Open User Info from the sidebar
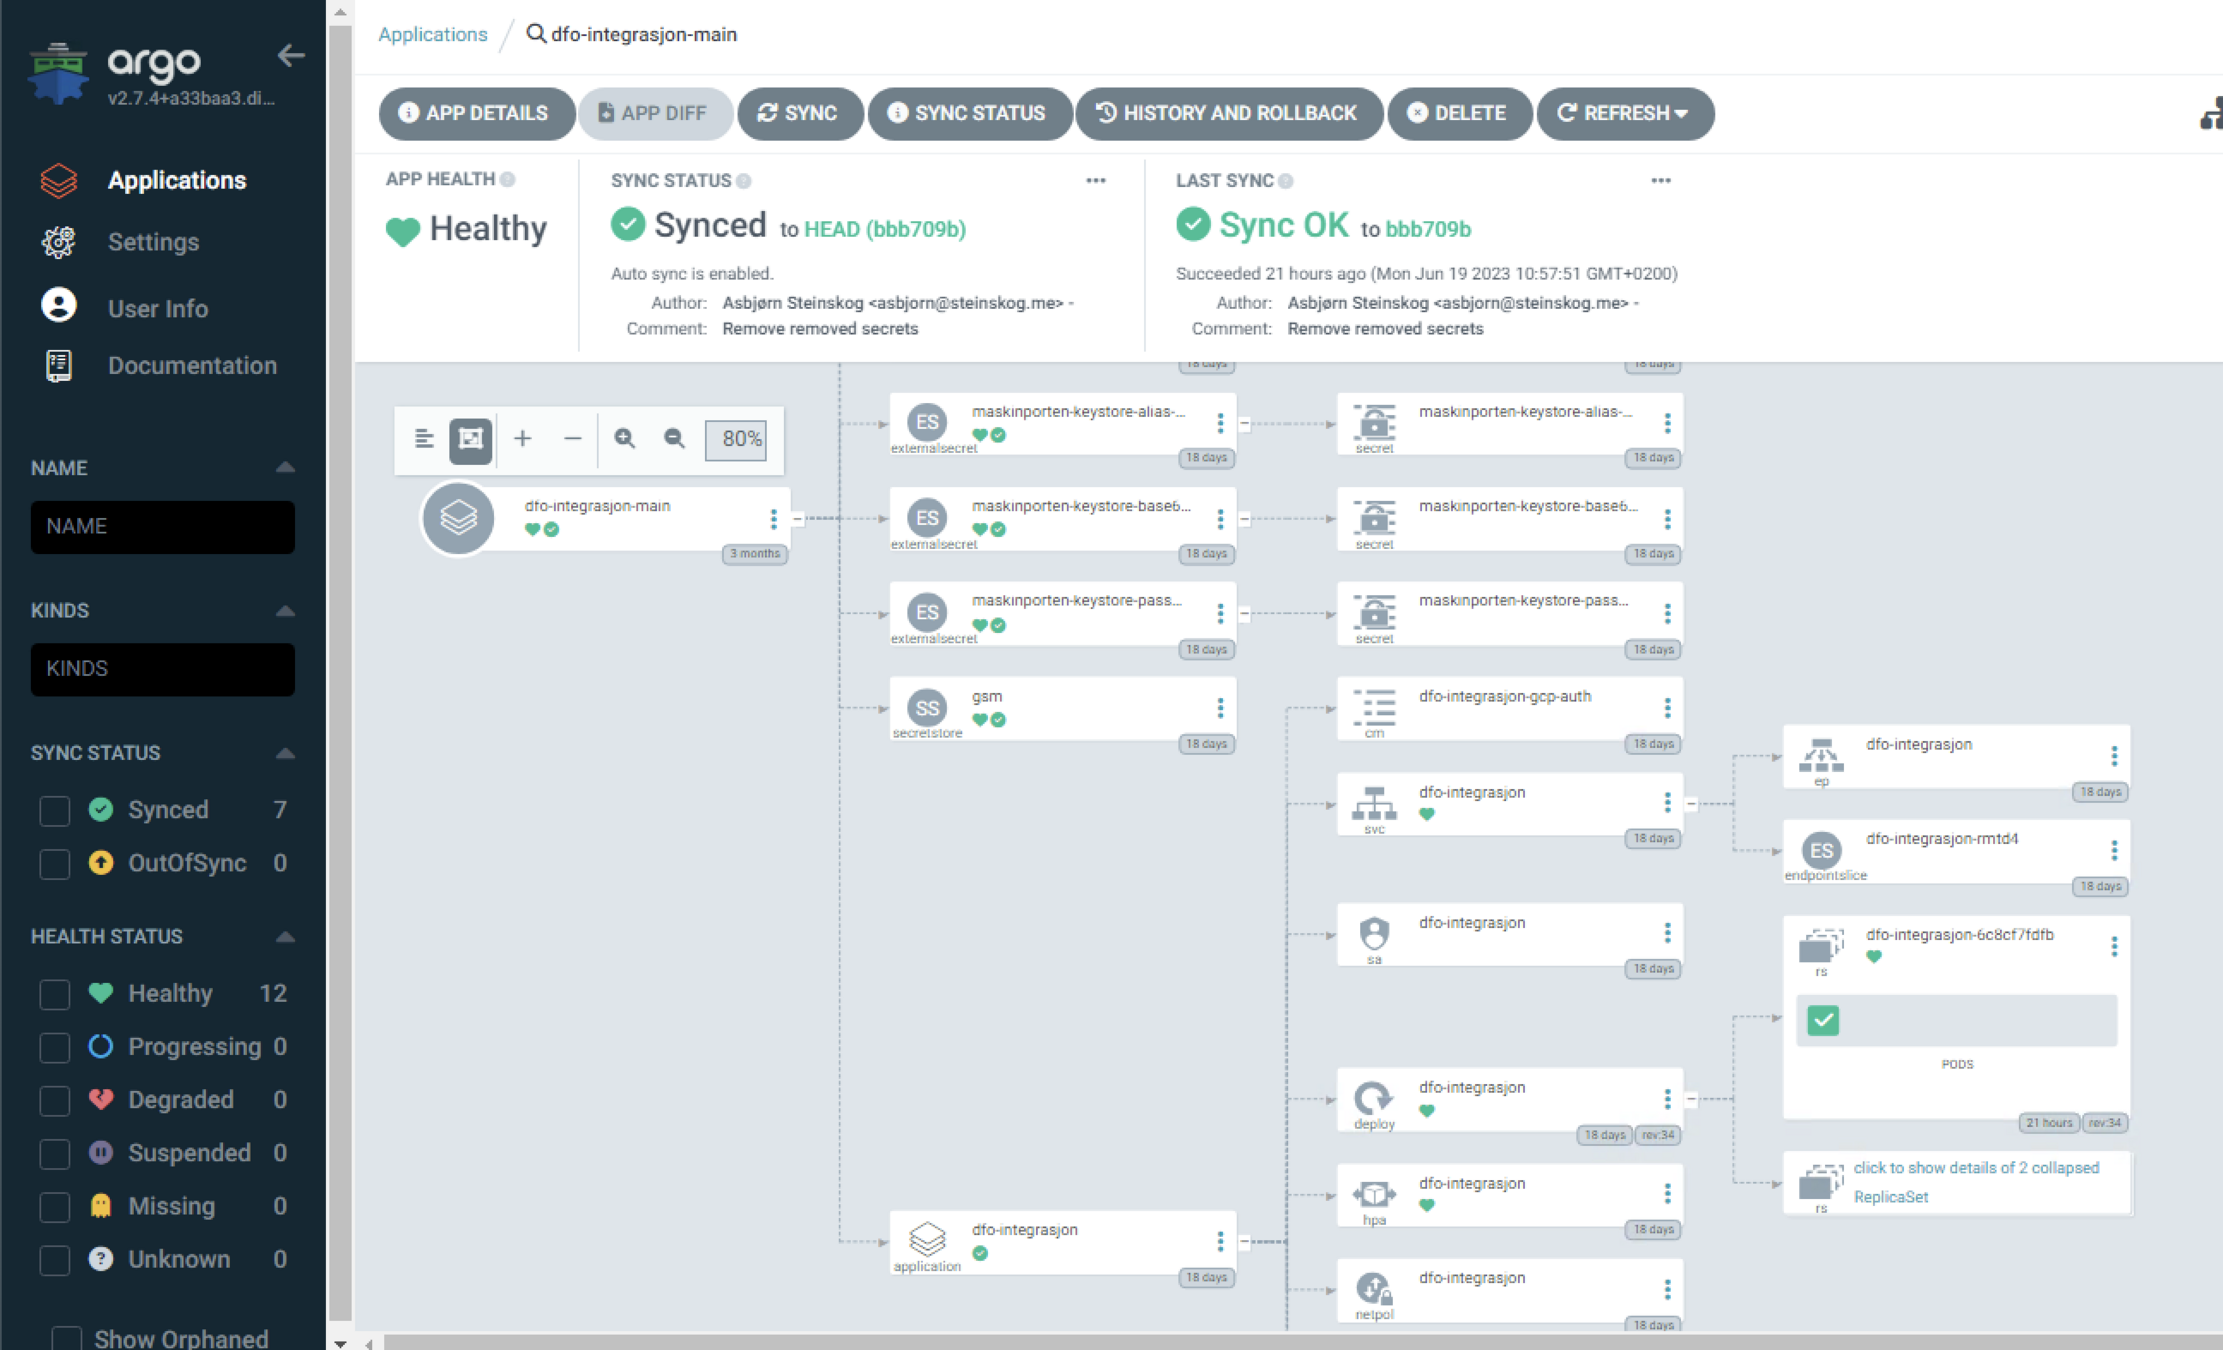This screenshot has height=1350, width=2223. pos(157,308)
